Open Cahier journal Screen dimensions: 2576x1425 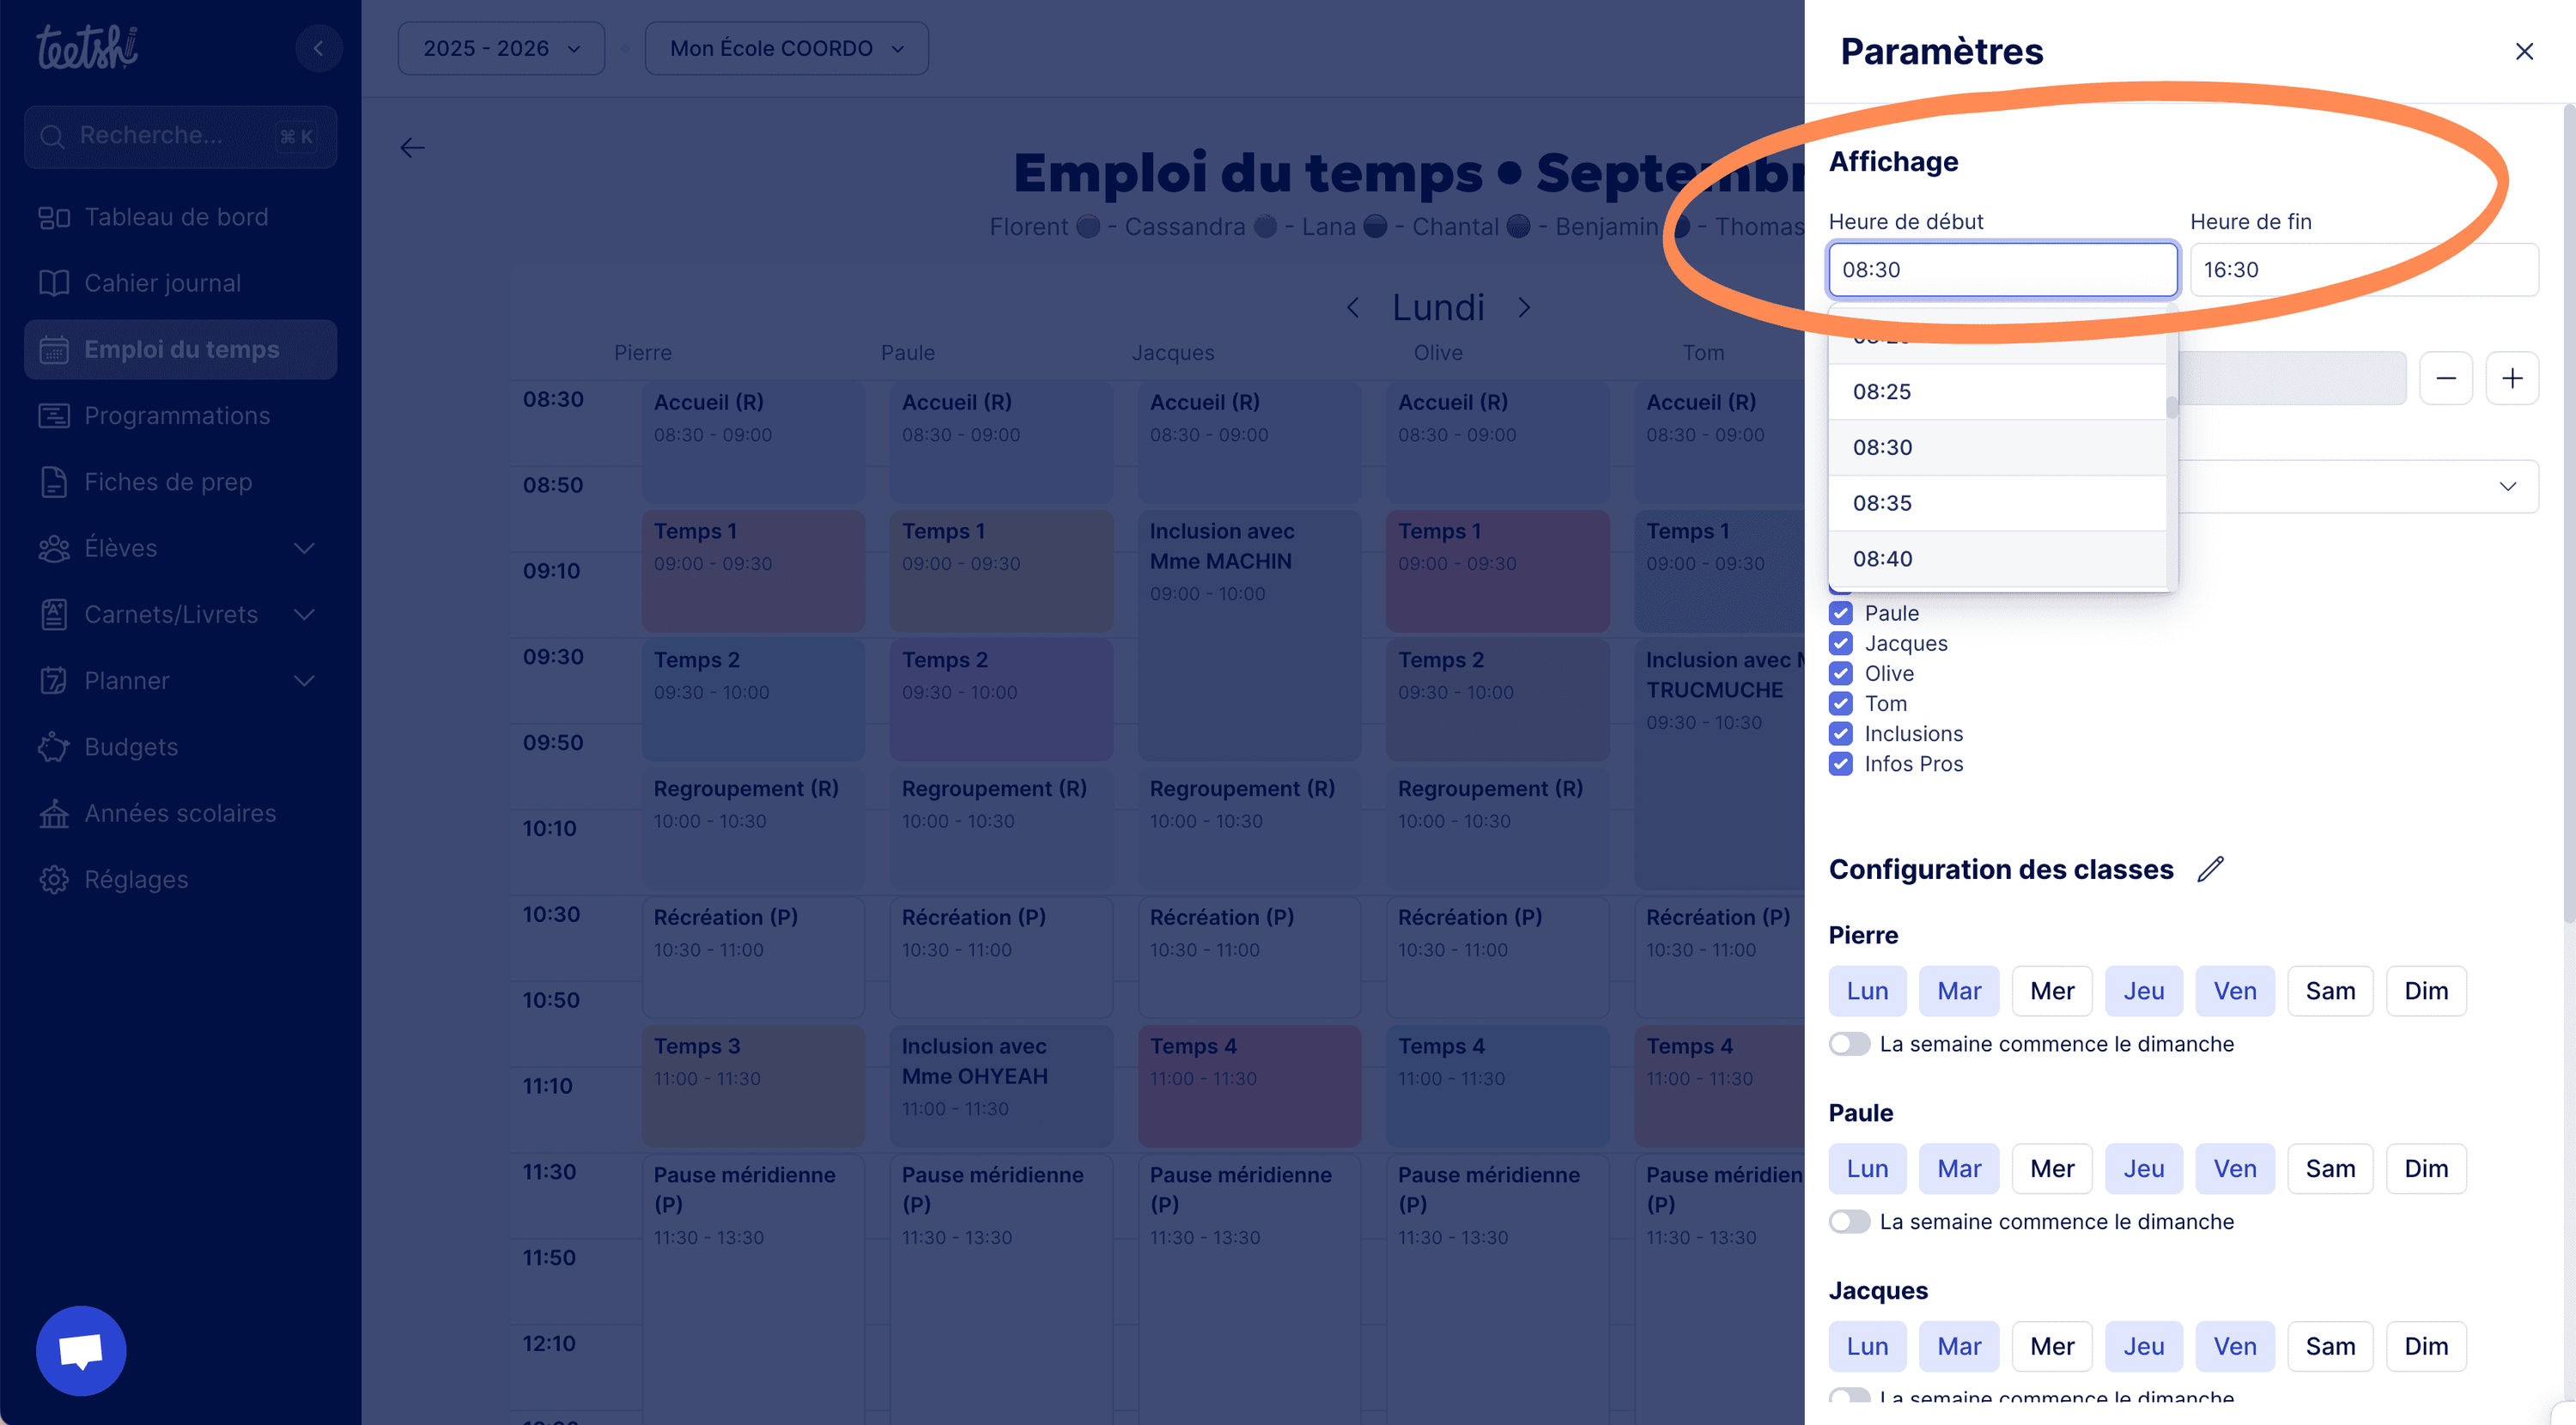click(x=180, y=283)
